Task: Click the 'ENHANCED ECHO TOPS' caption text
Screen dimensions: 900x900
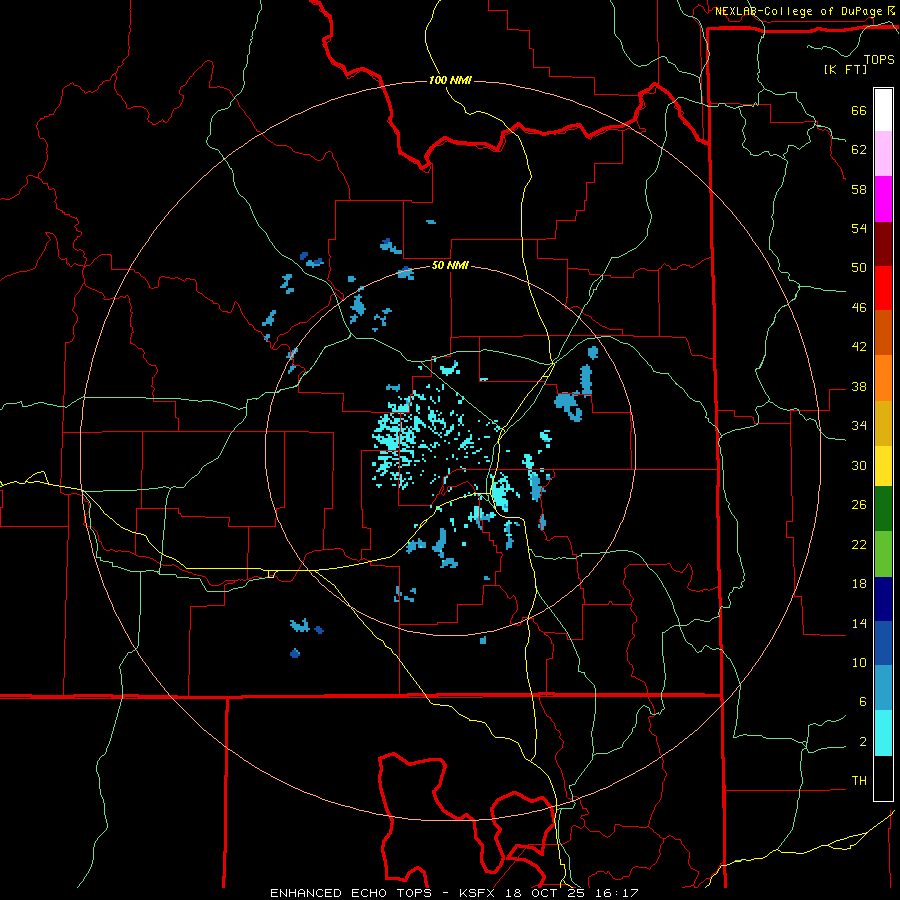Action: coord(351,893)
